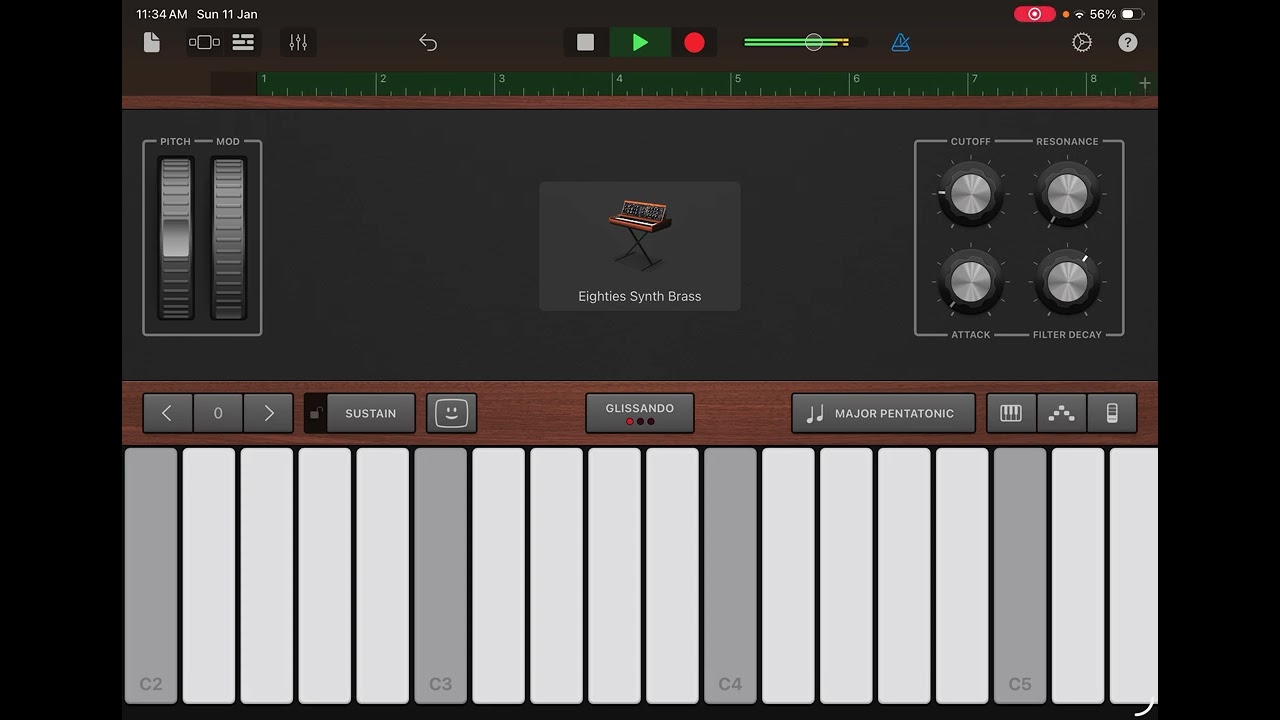Image resolution: width=1280 pixels, height=720 pixels.
Task: Toggle the metronome
Action: 901,42
